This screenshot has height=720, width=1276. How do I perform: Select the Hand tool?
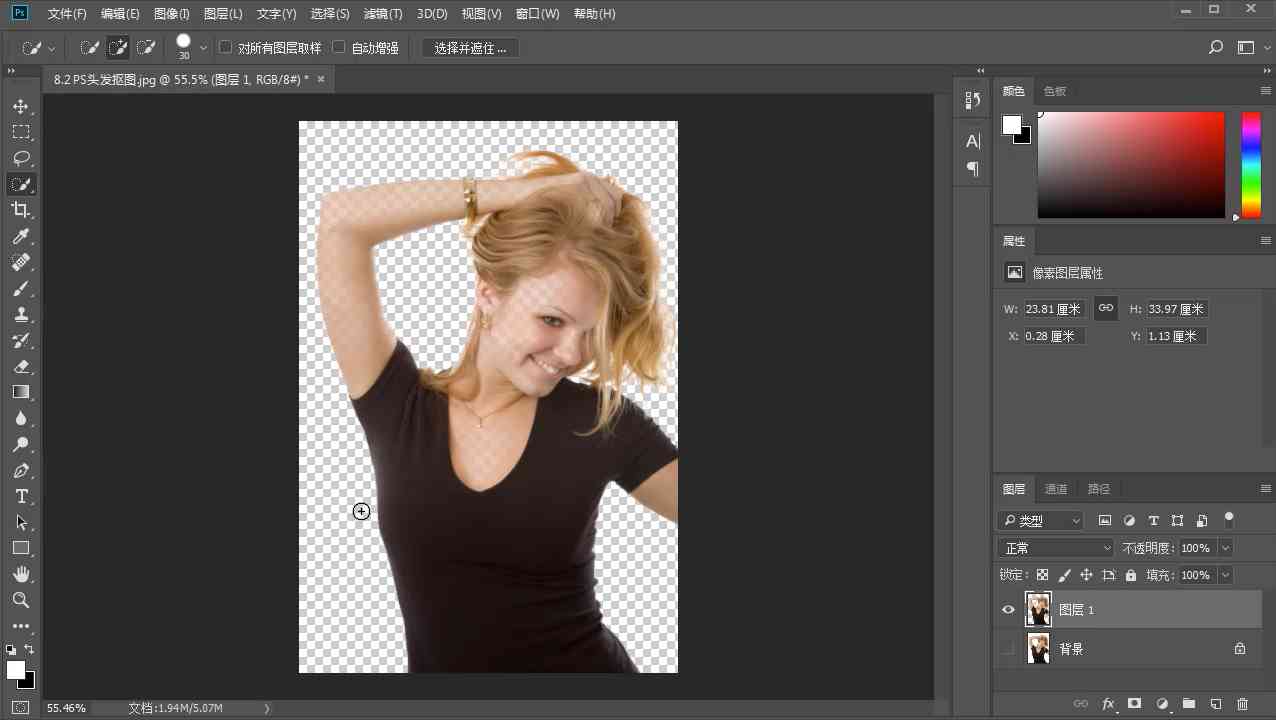(x=21, y=574)
